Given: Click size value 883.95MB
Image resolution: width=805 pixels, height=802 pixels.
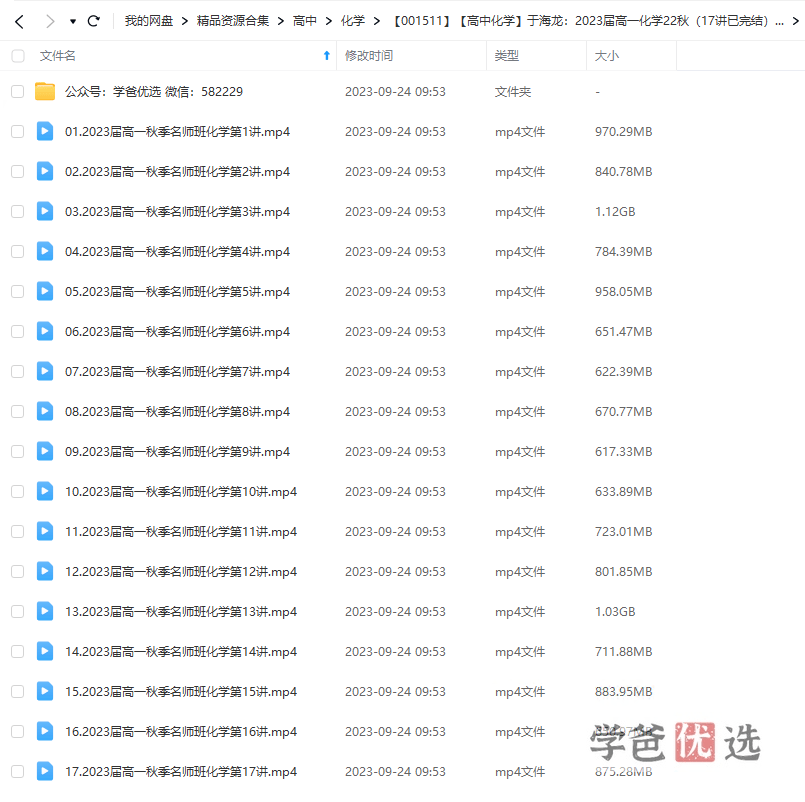Looking at the screenshot, I should tap(623, 692).
